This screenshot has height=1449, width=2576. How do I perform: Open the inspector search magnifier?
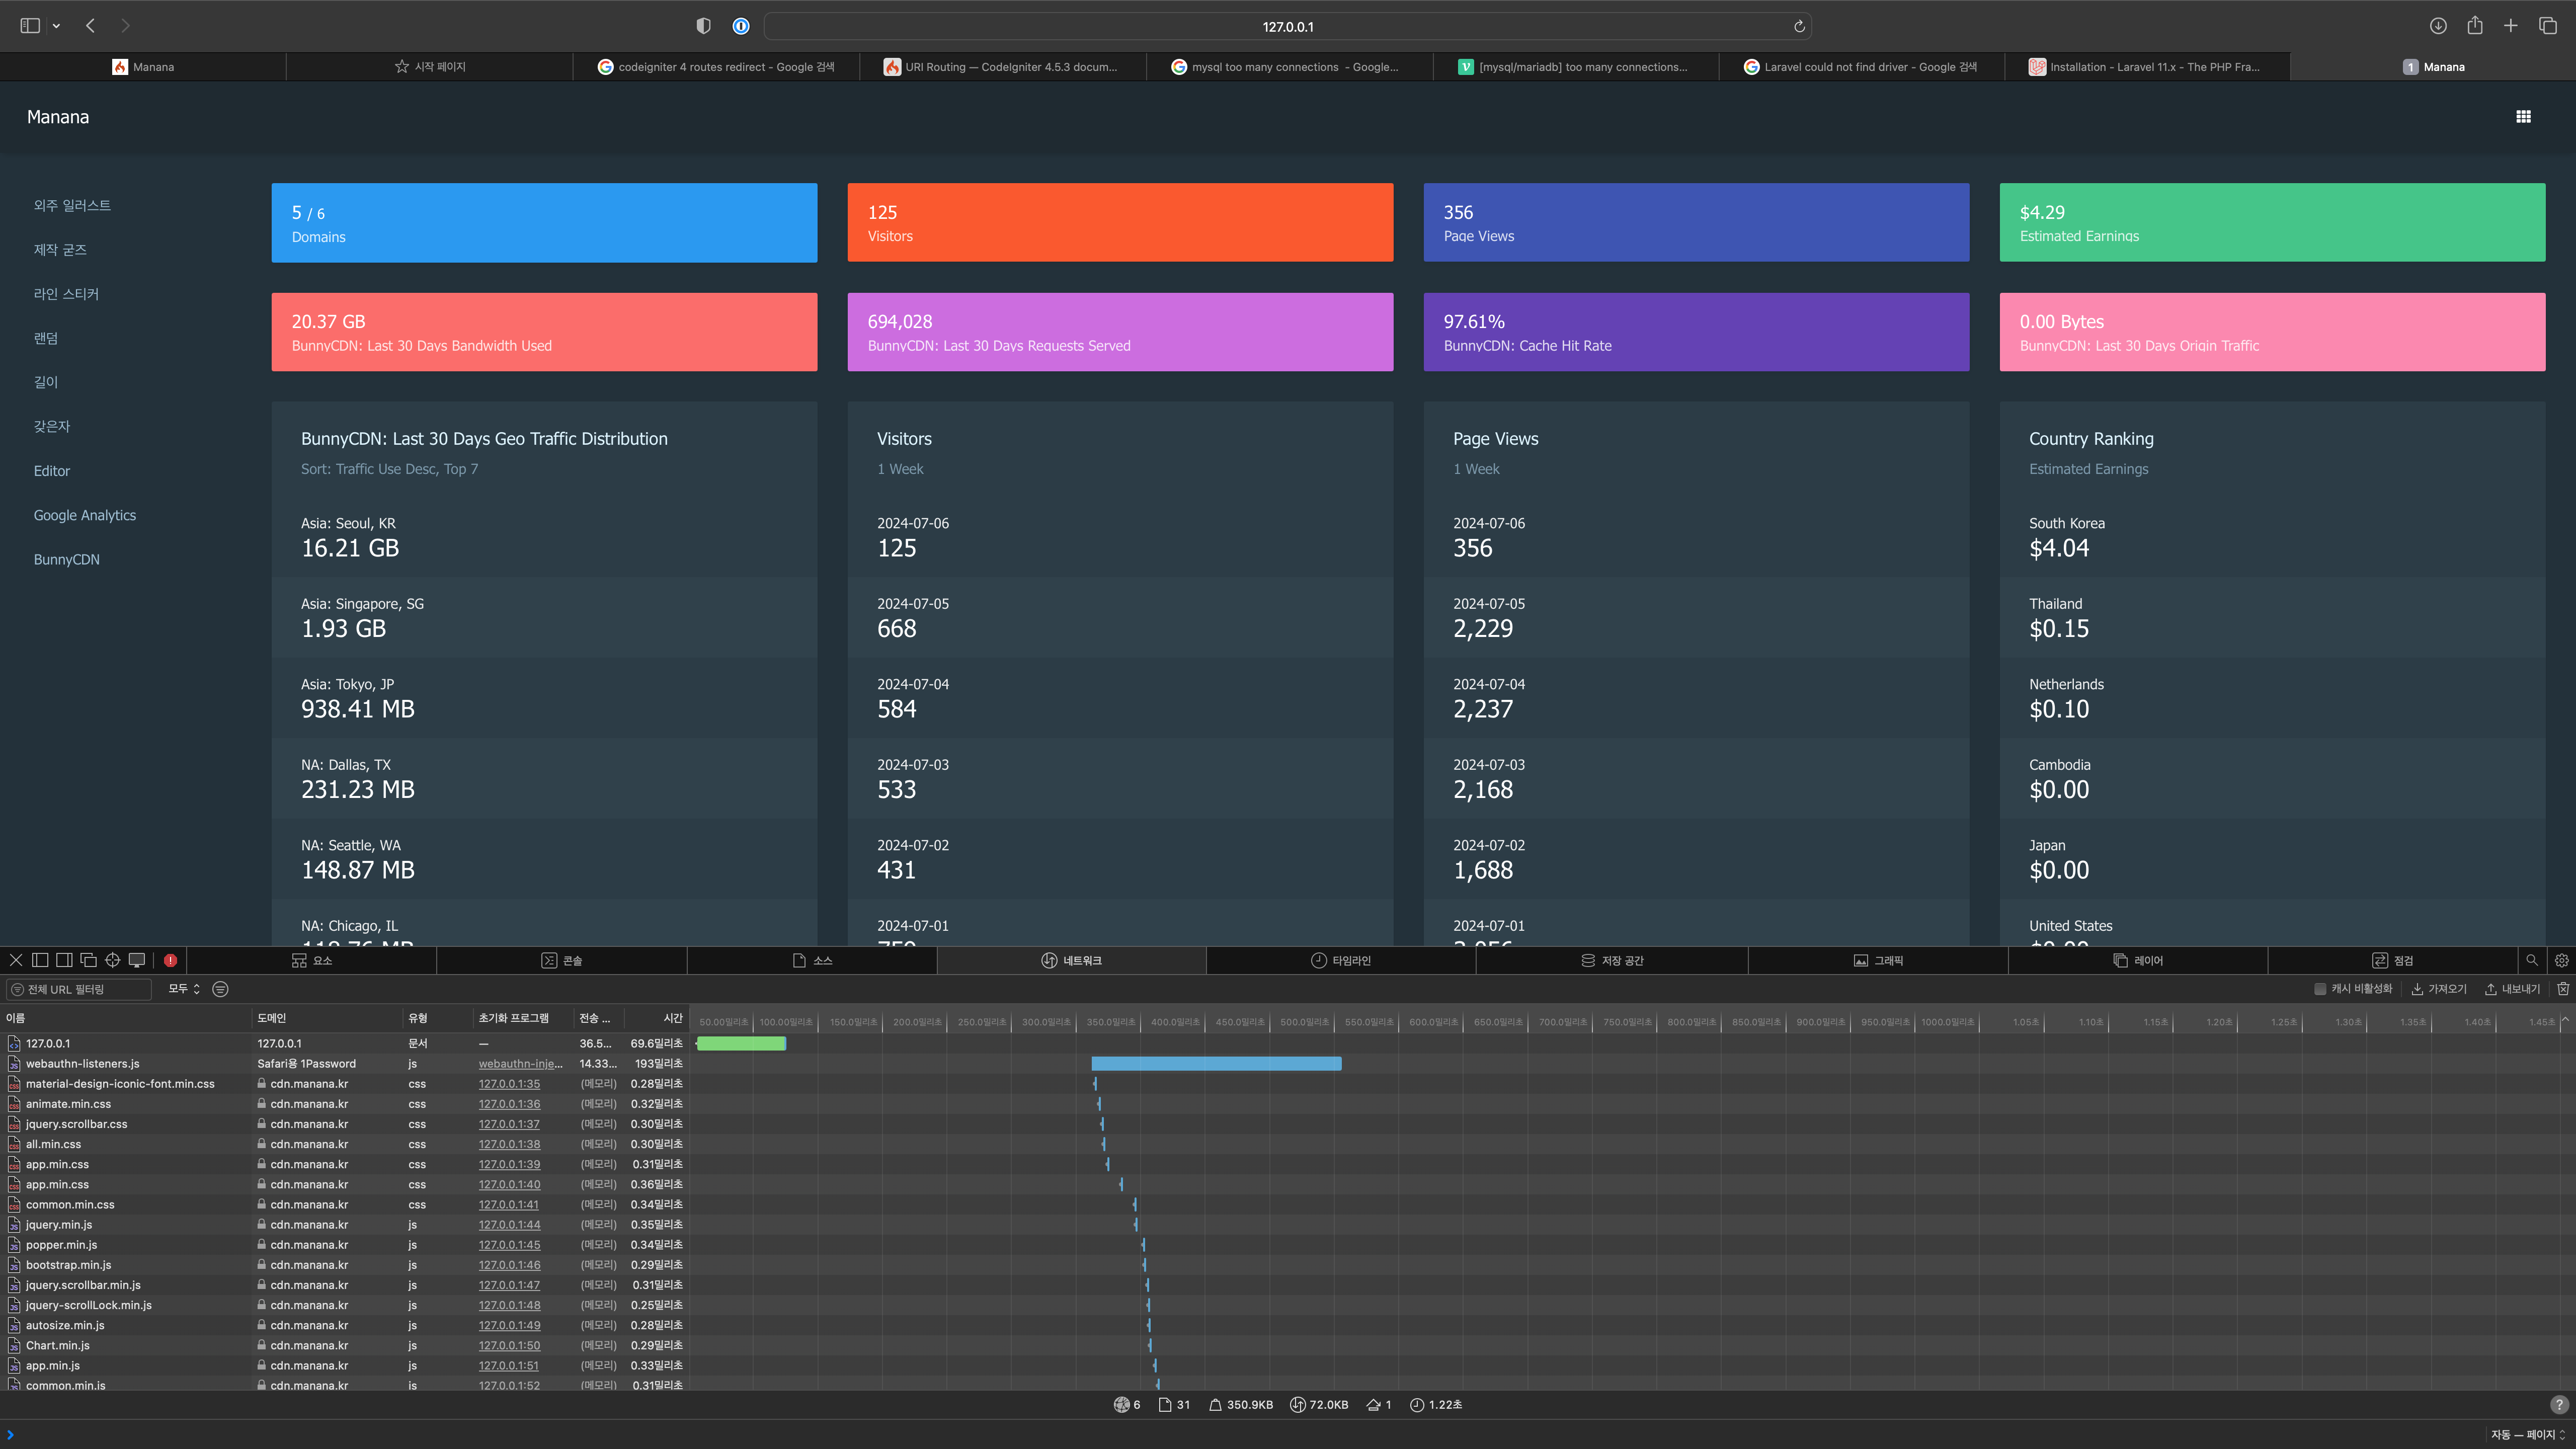[x=2531, y=960]
